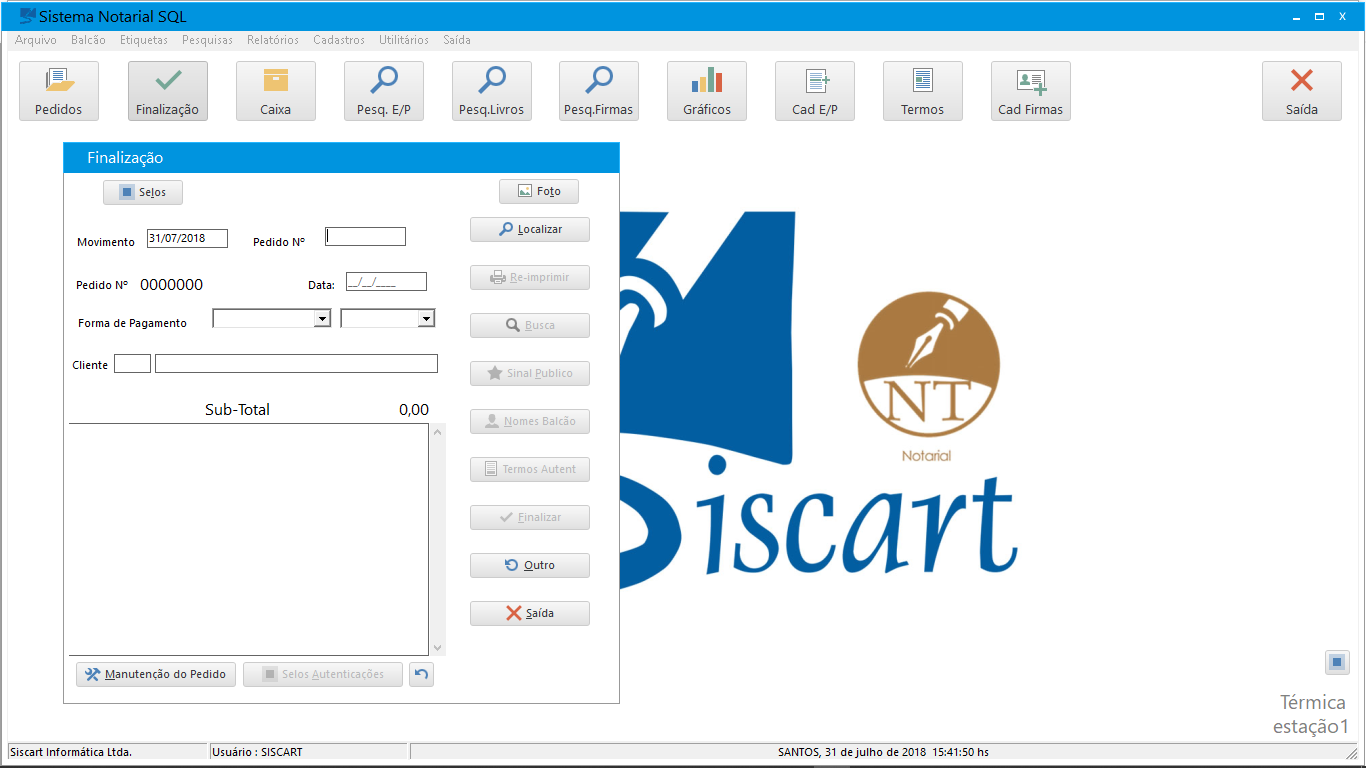Open Pesq. E/P search toolbar button
Screen dimensions: 1366x768
point(383,91)
